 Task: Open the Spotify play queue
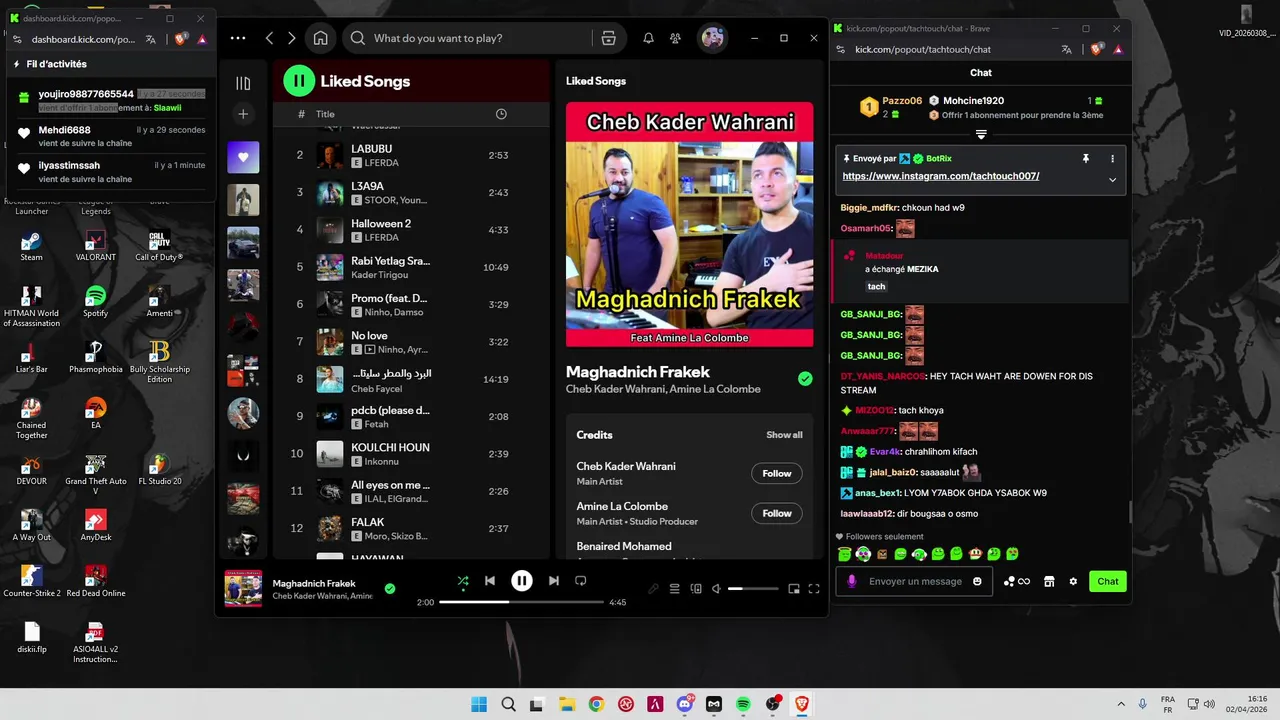pos(675,589)
